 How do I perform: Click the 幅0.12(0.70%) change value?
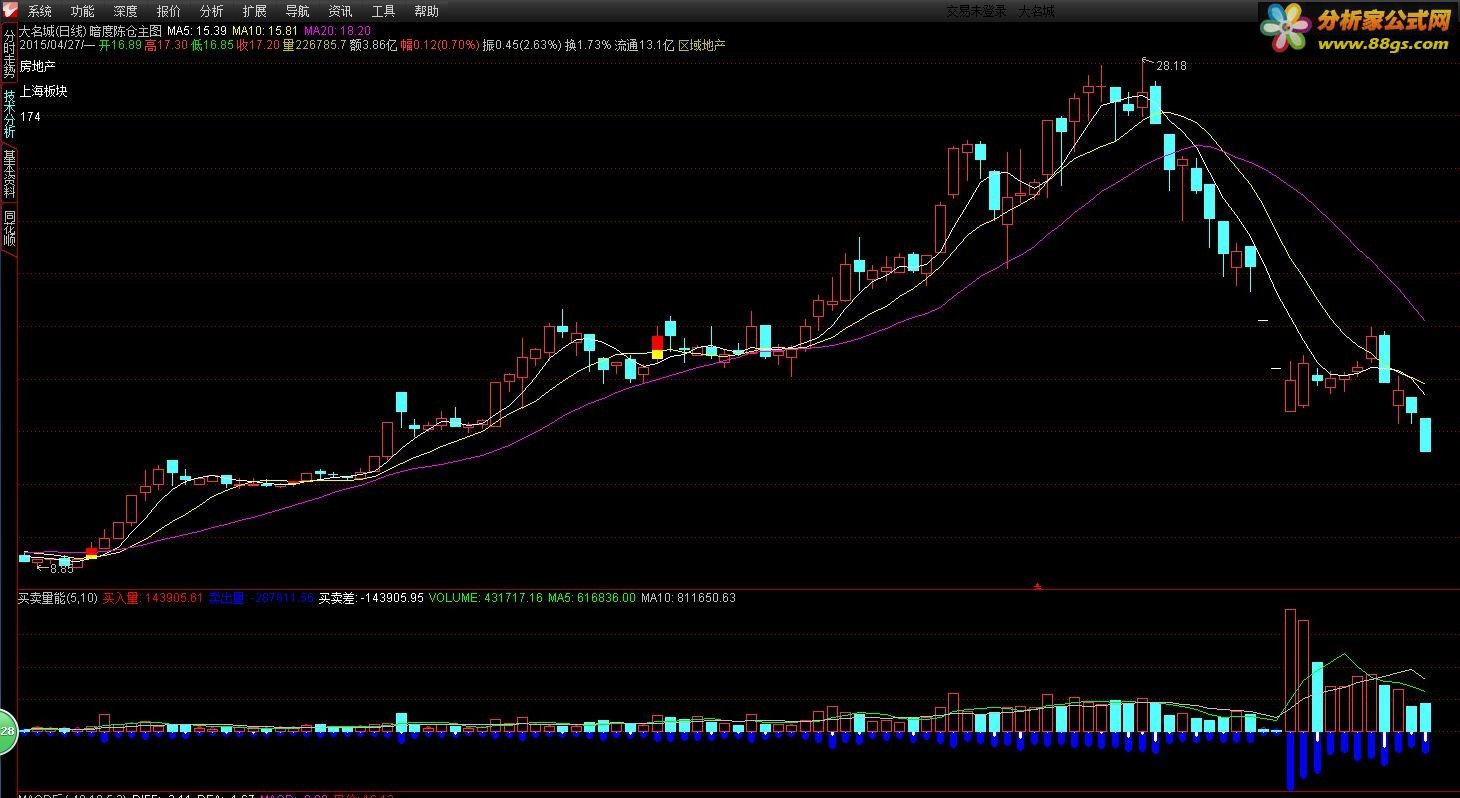point(439,45)
